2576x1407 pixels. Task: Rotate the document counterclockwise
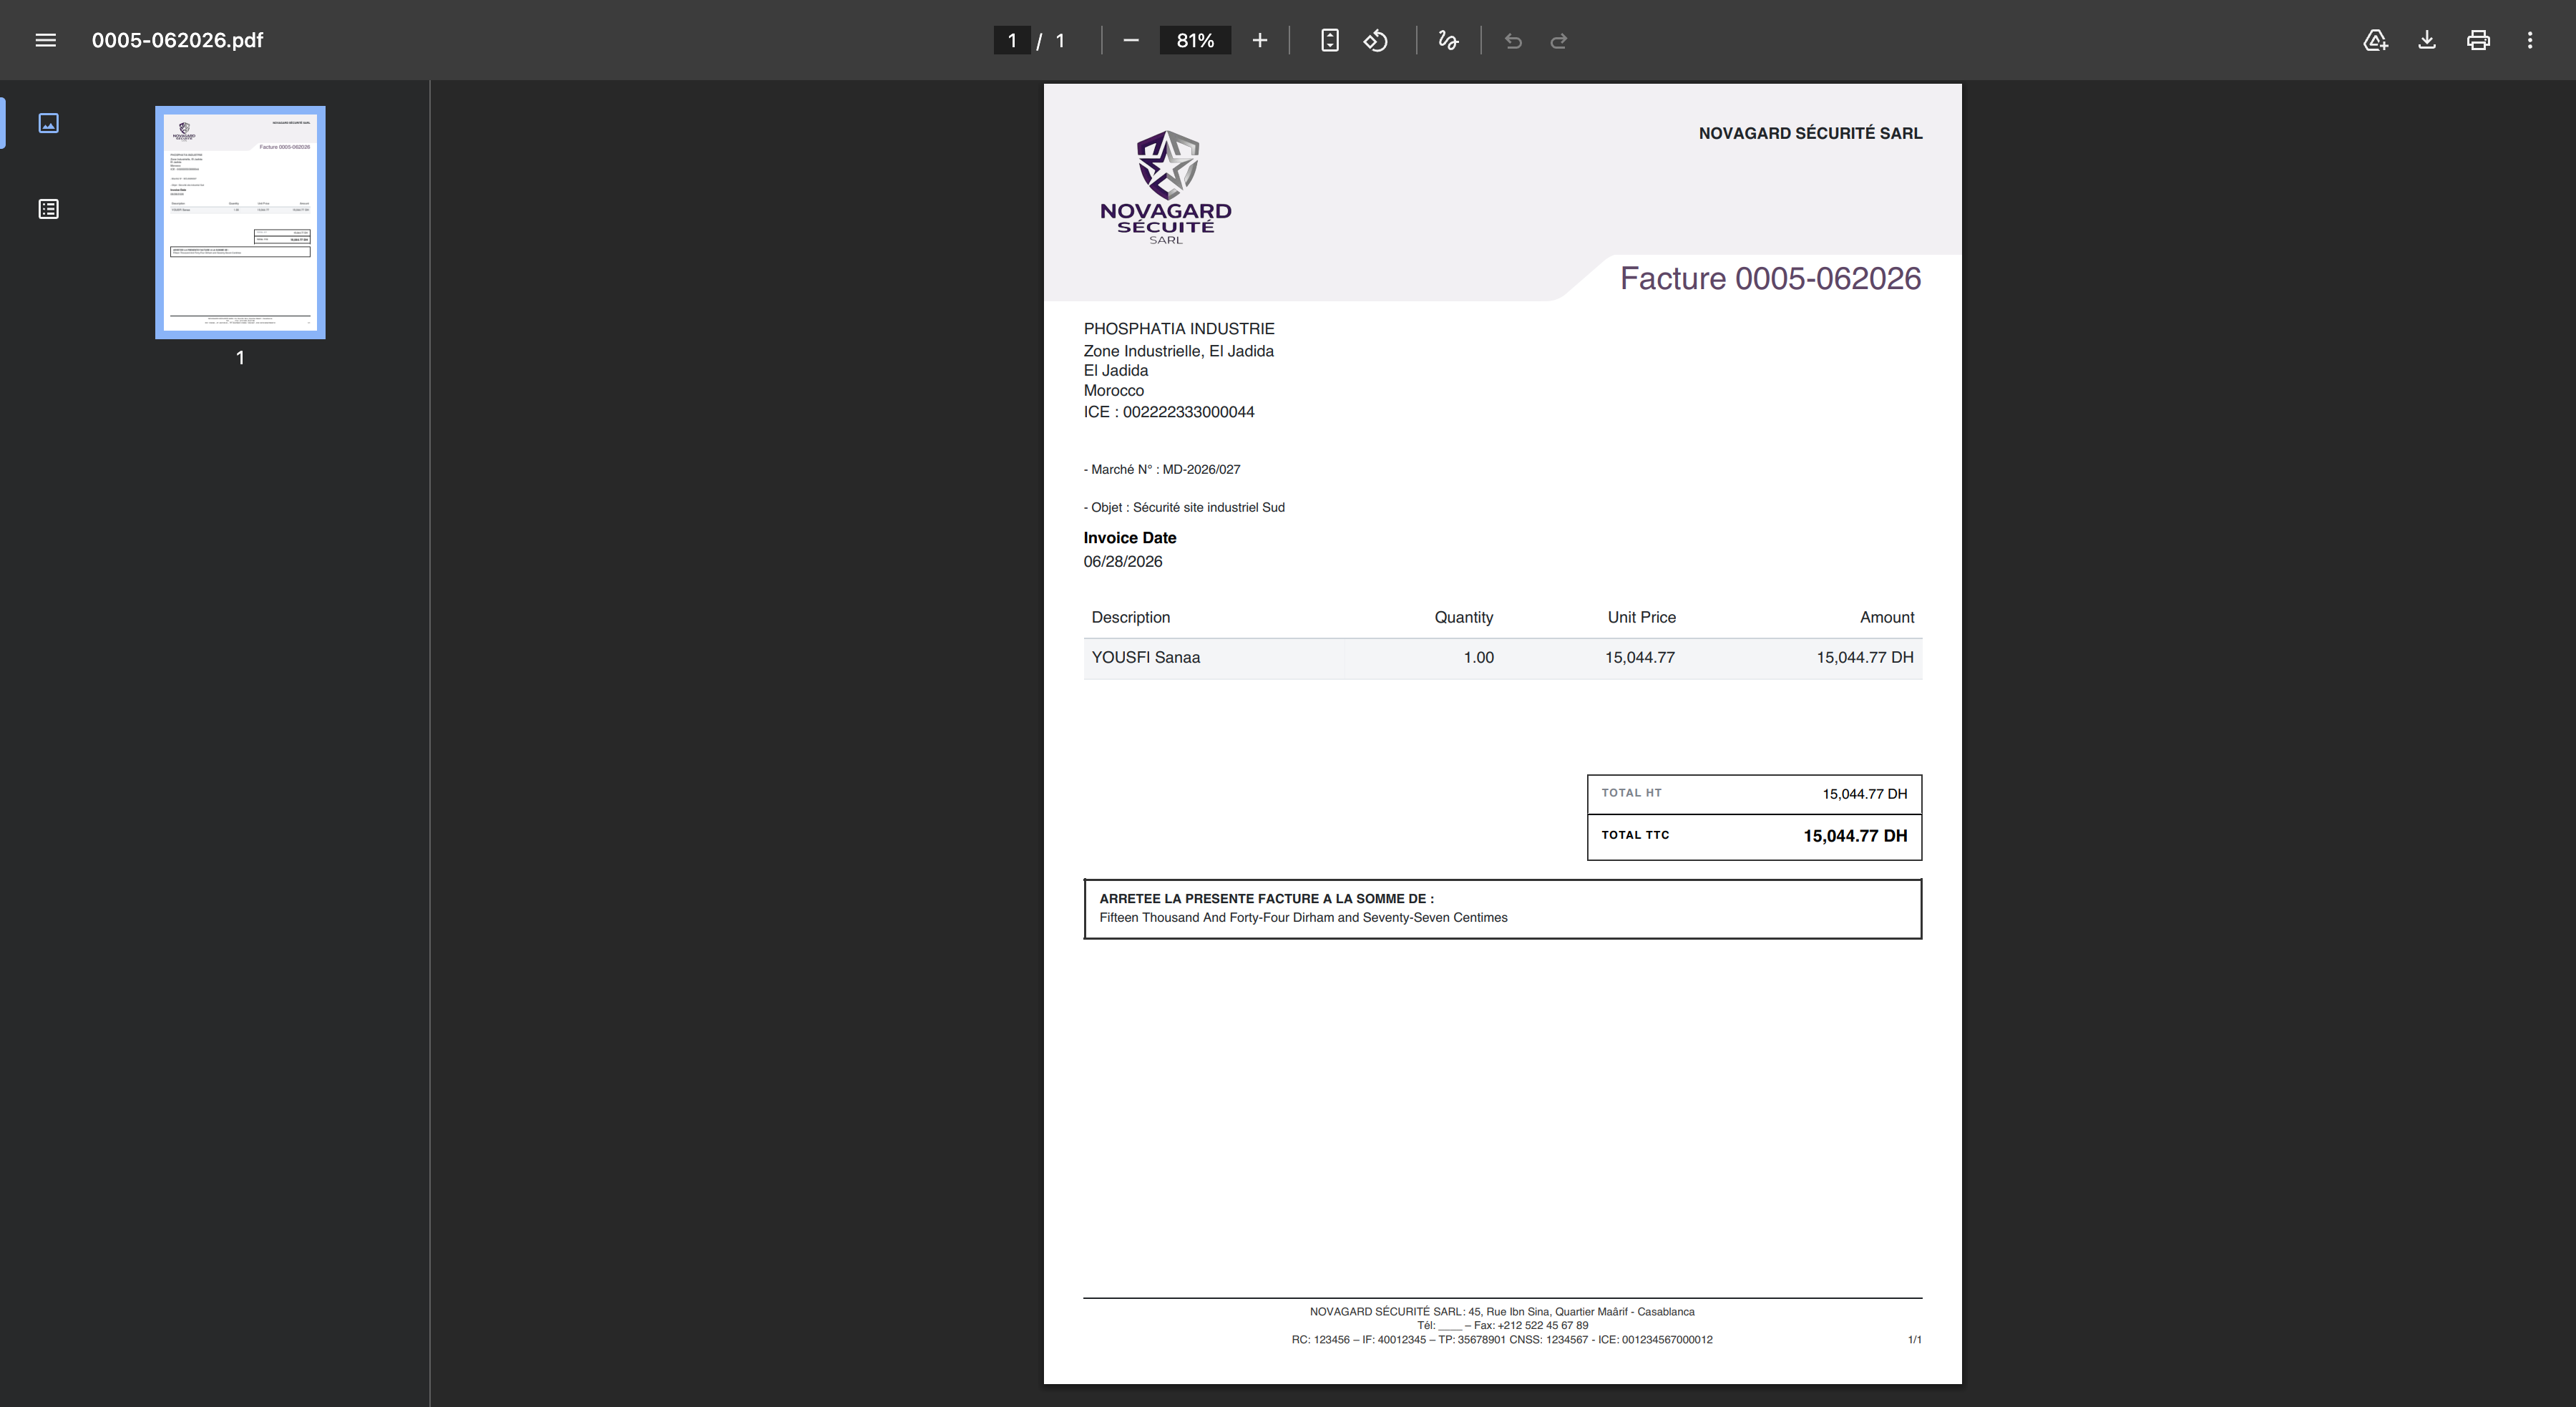[x=1376, y=40]
